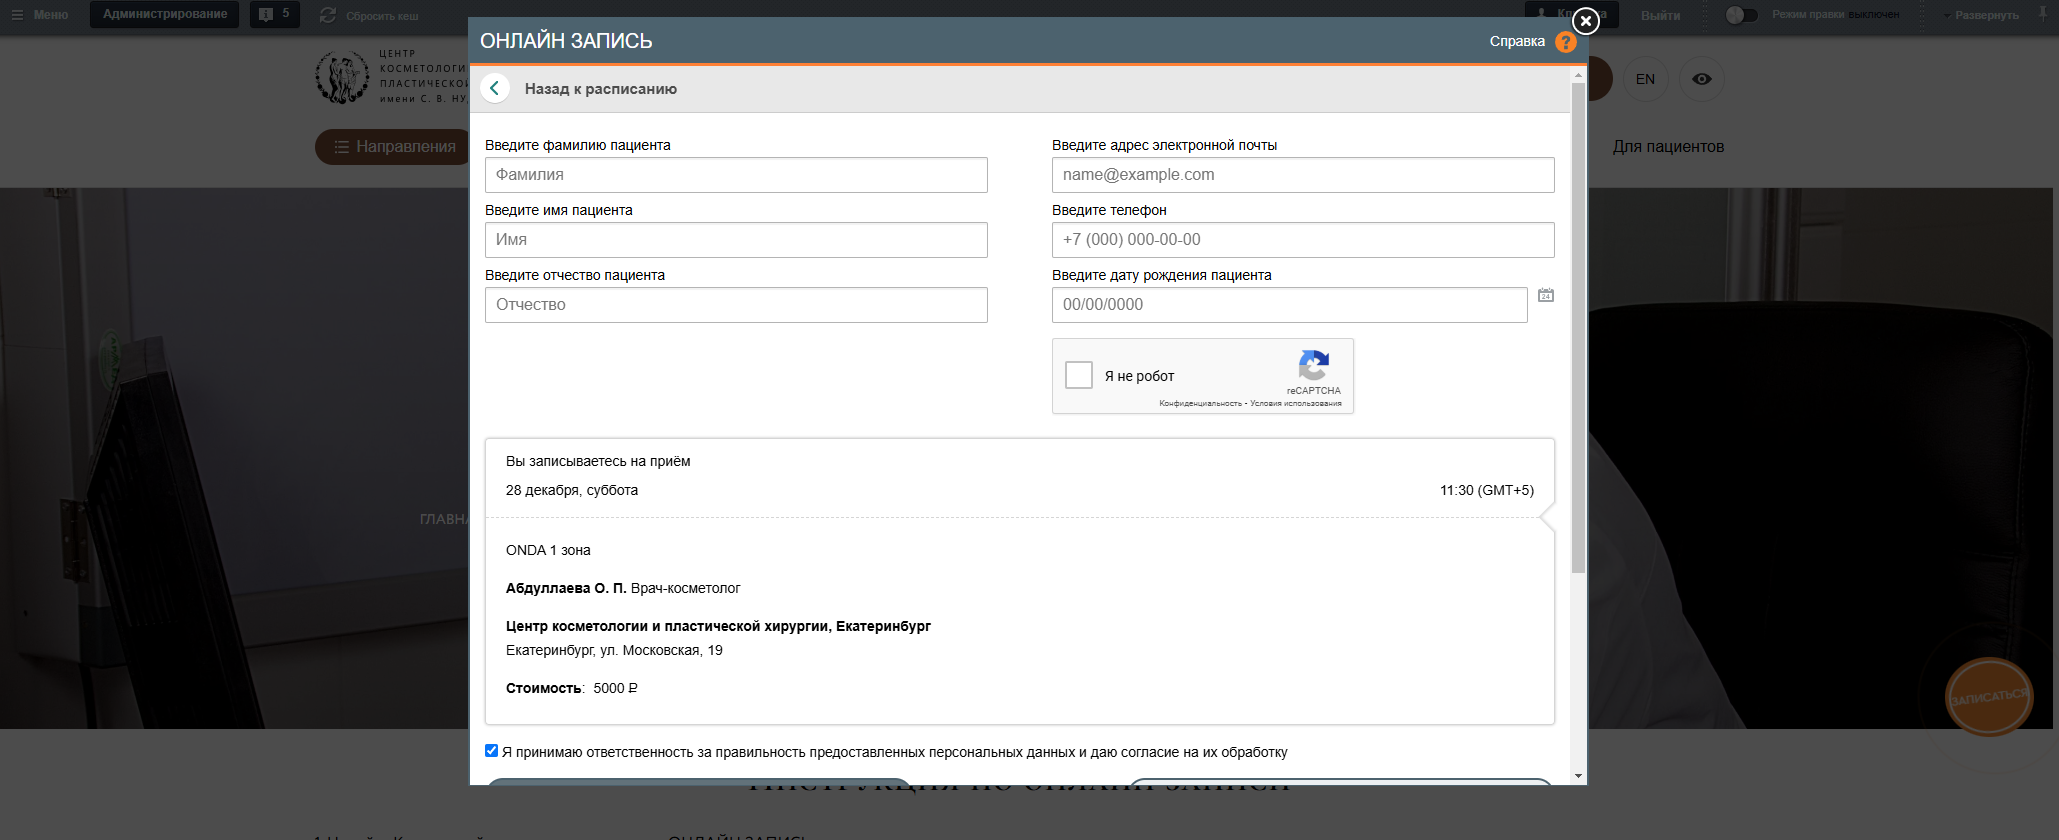Click the Развернуть expander in admin bar
This screenshot has width=2059, height=840.
tap(1981, 15)
